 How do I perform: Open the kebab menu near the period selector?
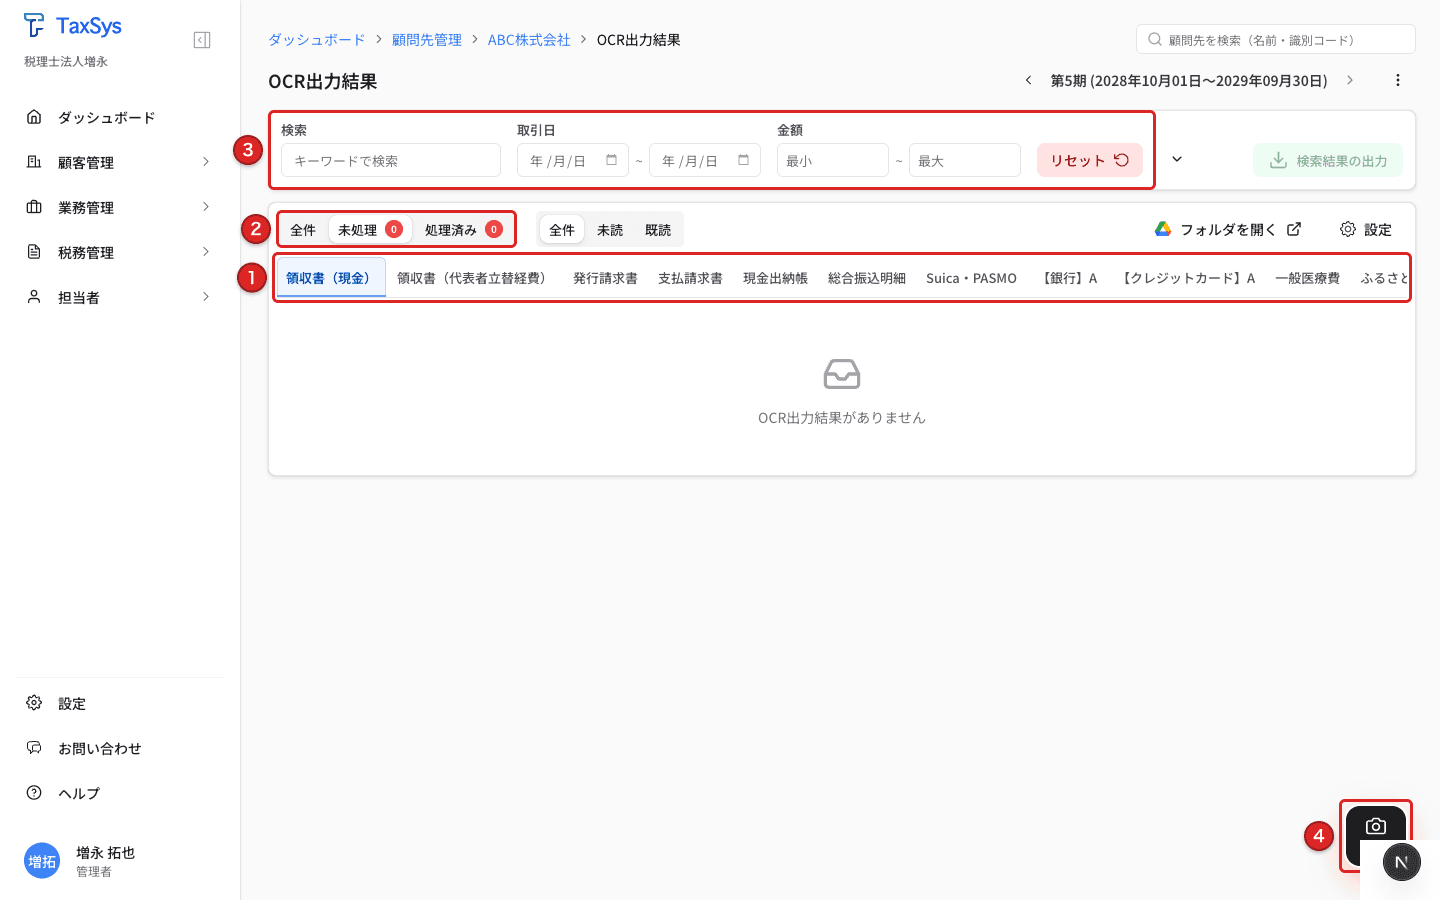1397,80
